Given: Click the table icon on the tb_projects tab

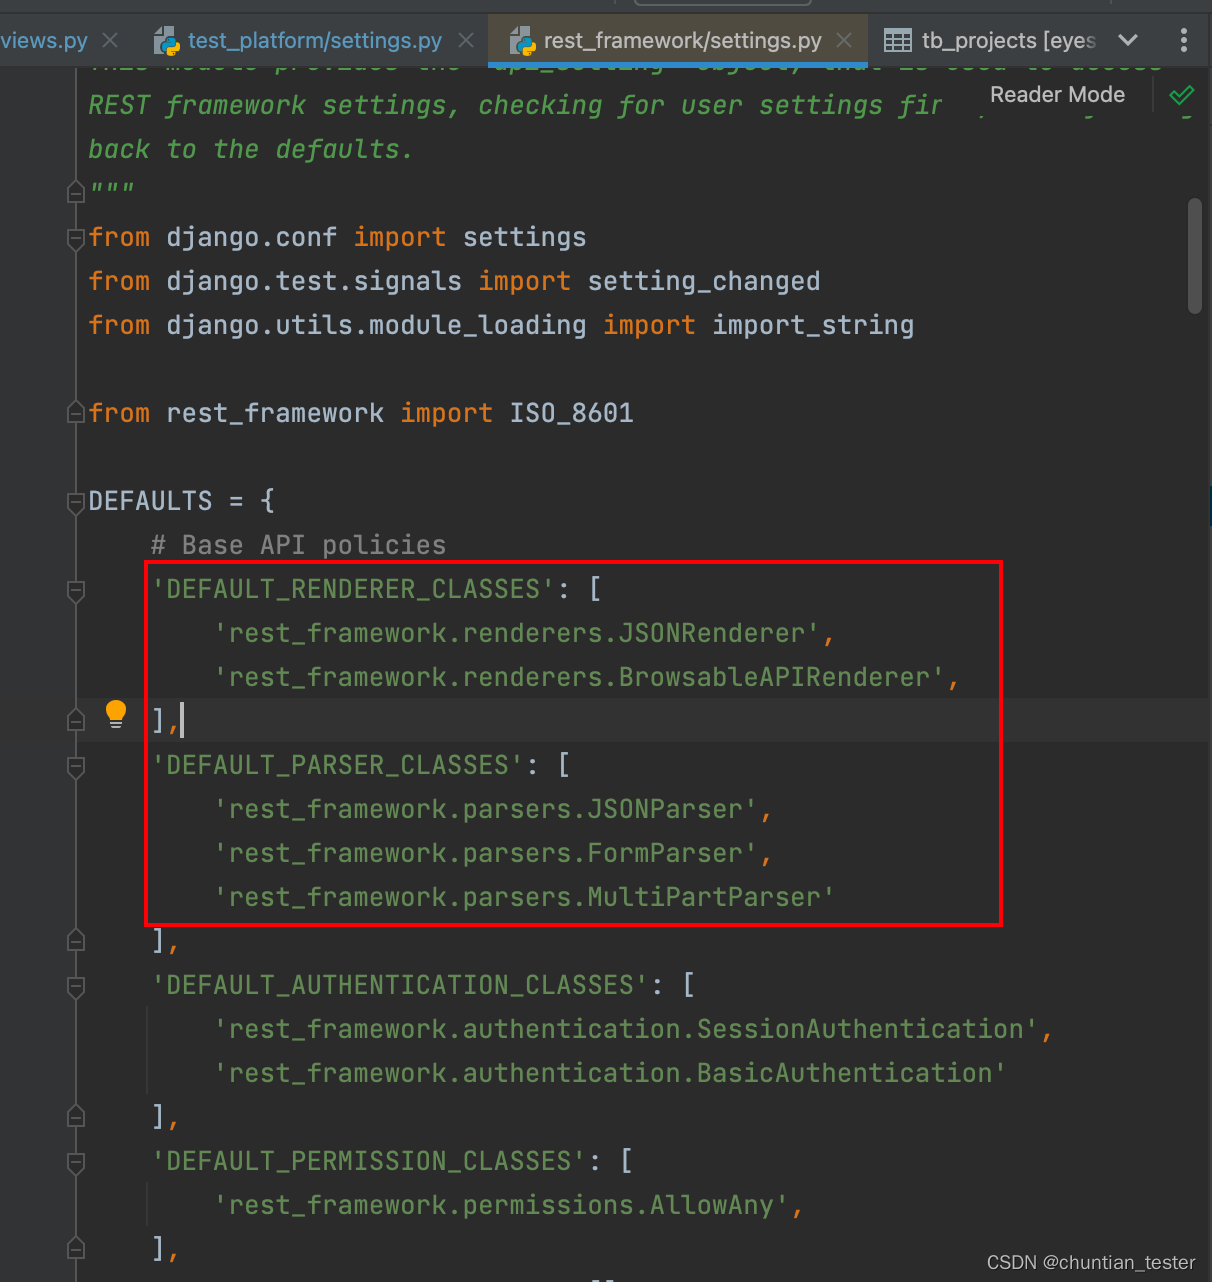Looking at the screenshot, I should (x=897, y=40).
